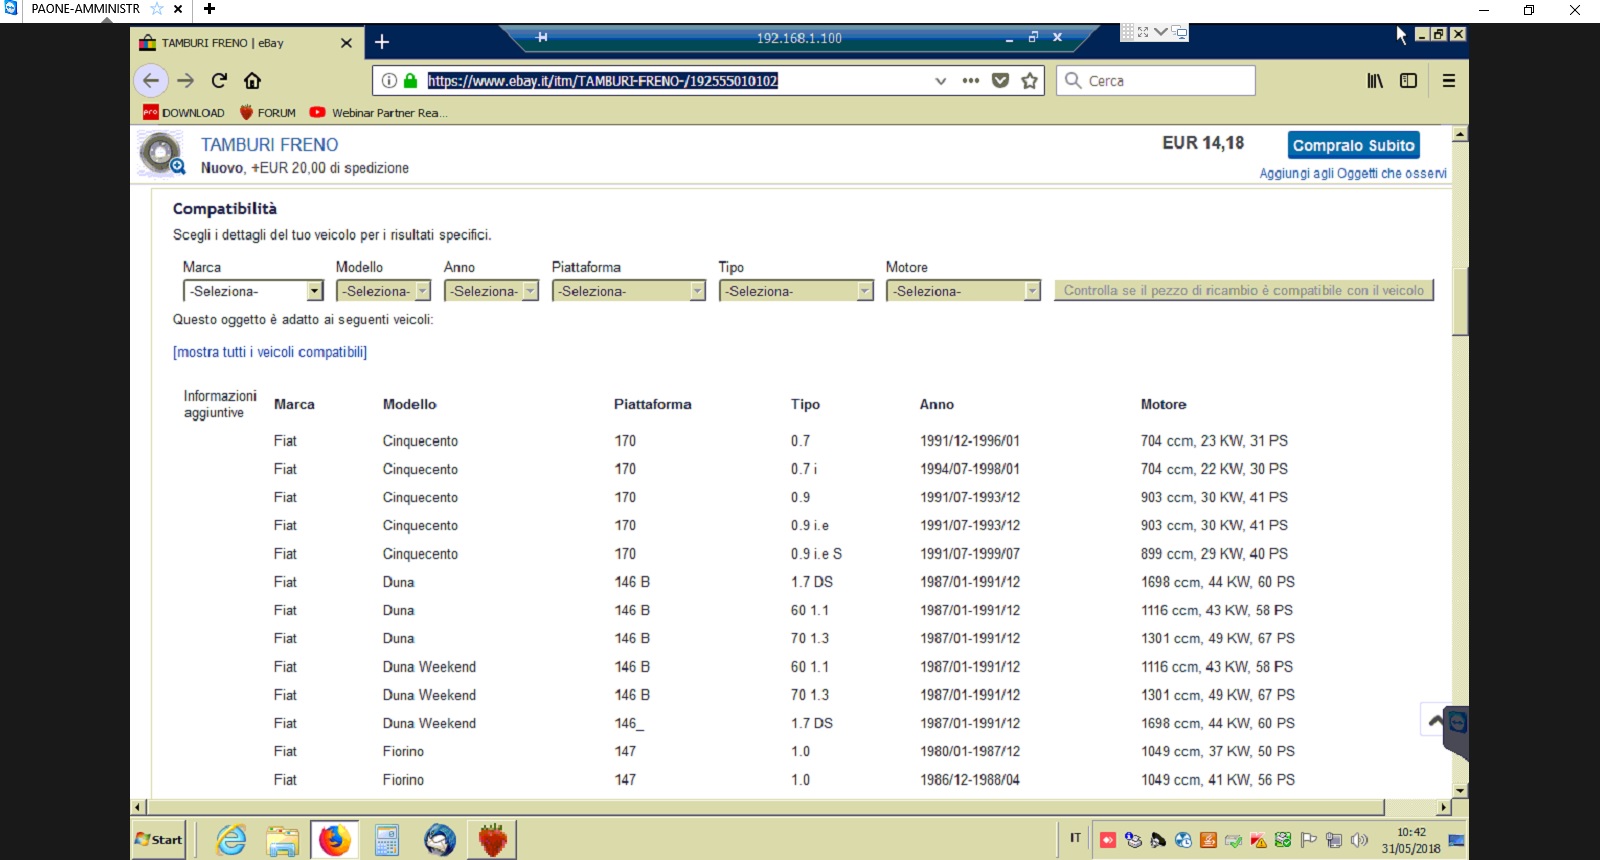Click the EUR 14,18 price text
Viewport: 1600px width, 860px height.
(1203, 143)
